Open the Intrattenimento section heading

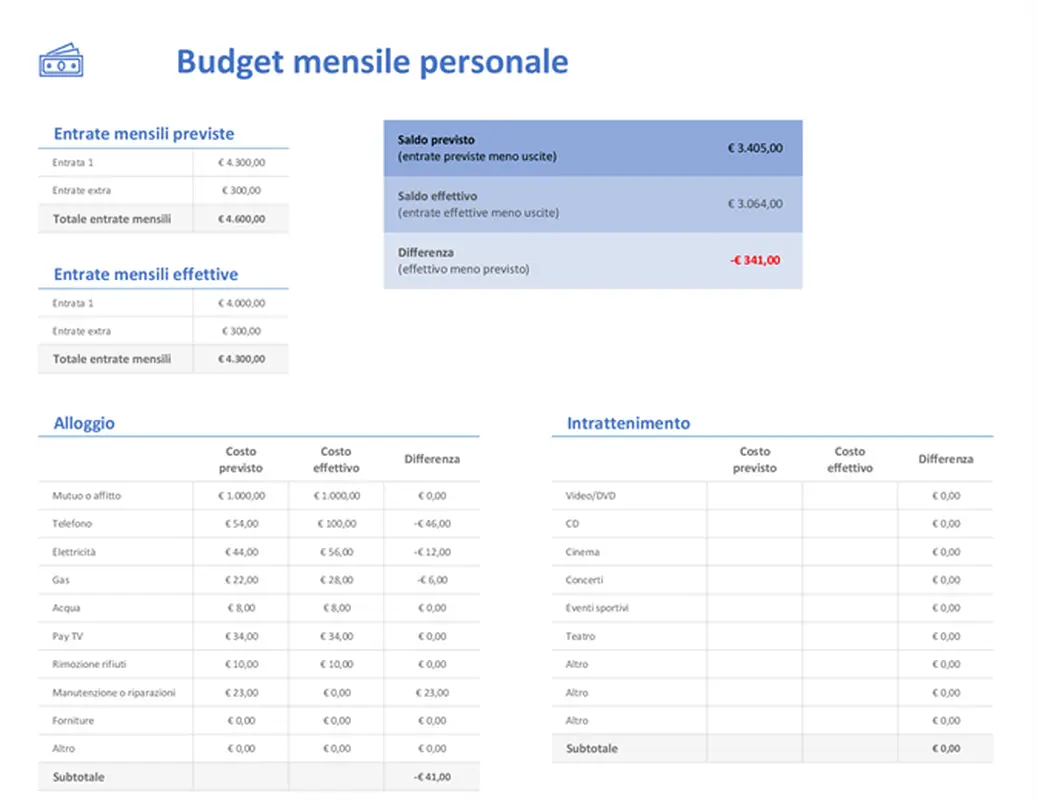[627, 423]
